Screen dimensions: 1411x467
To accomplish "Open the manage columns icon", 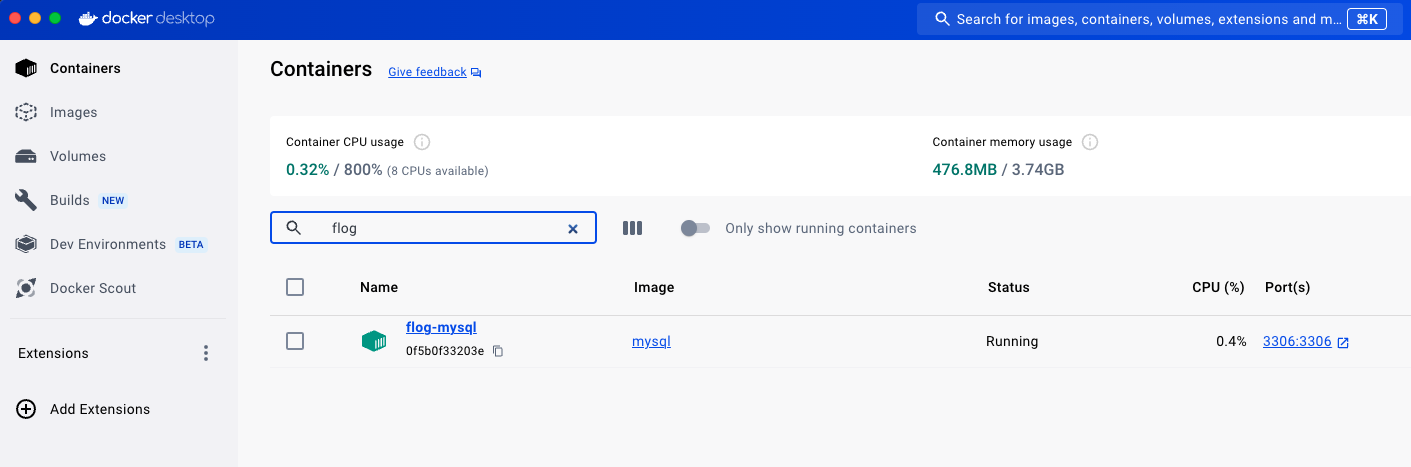I will click(632, 228).
